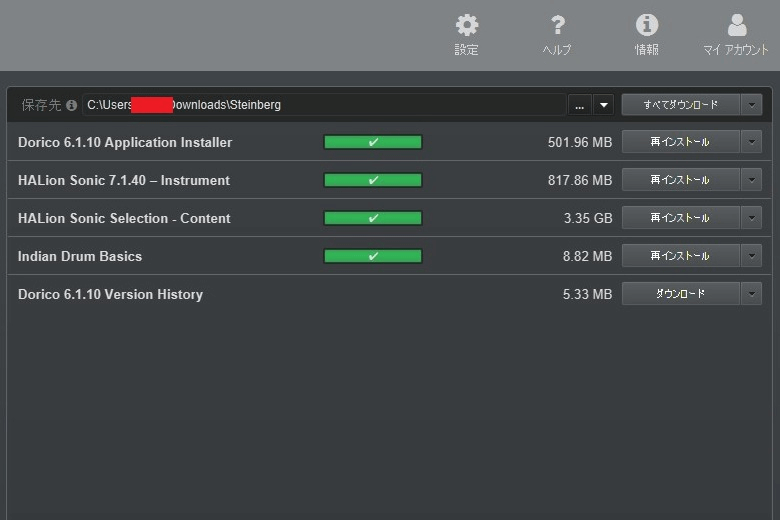Image resolution: width=780 pixels, height=520 pixels.
Task: Open dropdown arrow for Dorico Version History
Action: 751,294
